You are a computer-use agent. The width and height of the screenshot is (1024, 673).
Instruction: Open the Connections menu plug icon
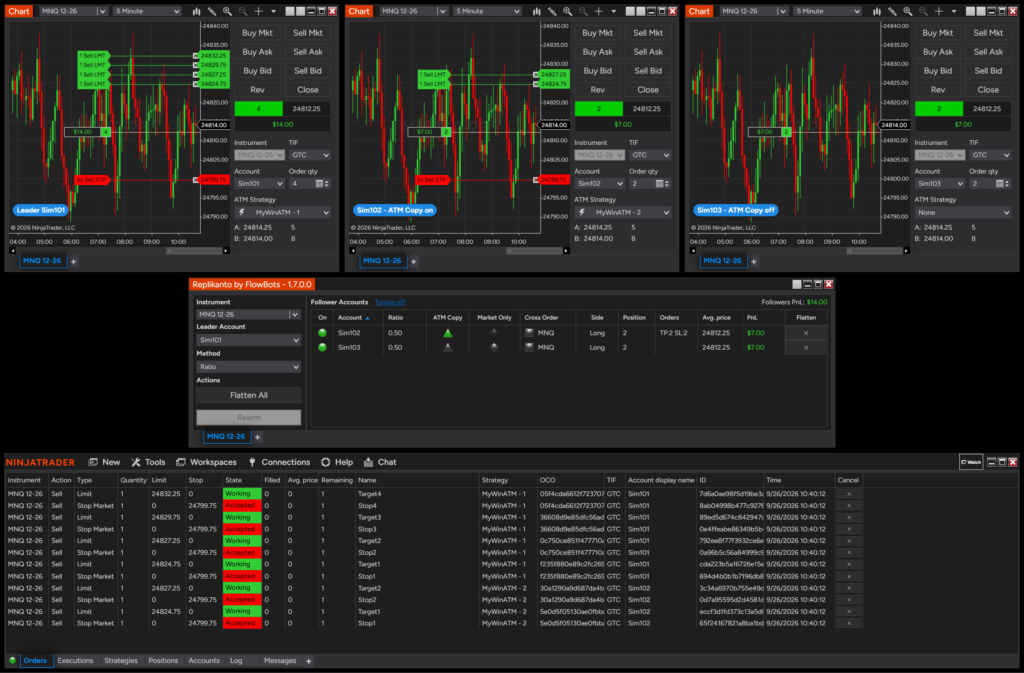tap(252, 462)
